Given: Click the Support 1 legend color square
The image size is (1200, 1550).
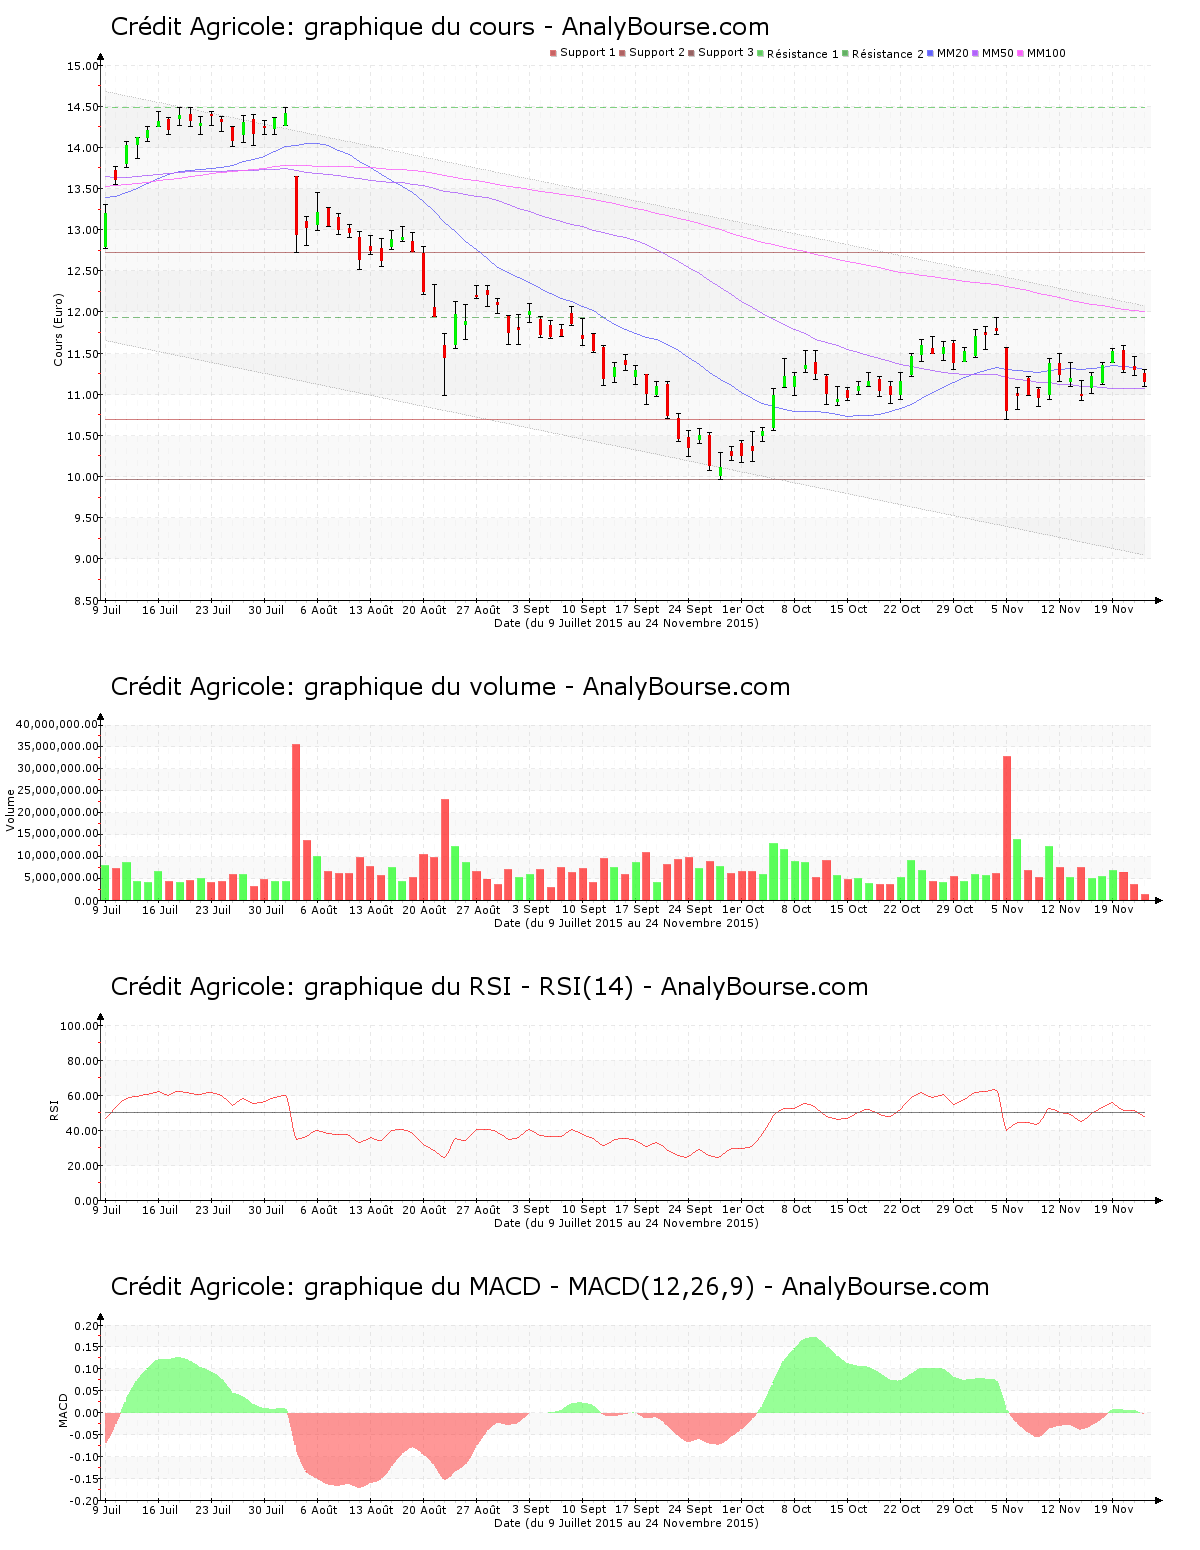Looking at the screenshot, I should click(553, 53).
